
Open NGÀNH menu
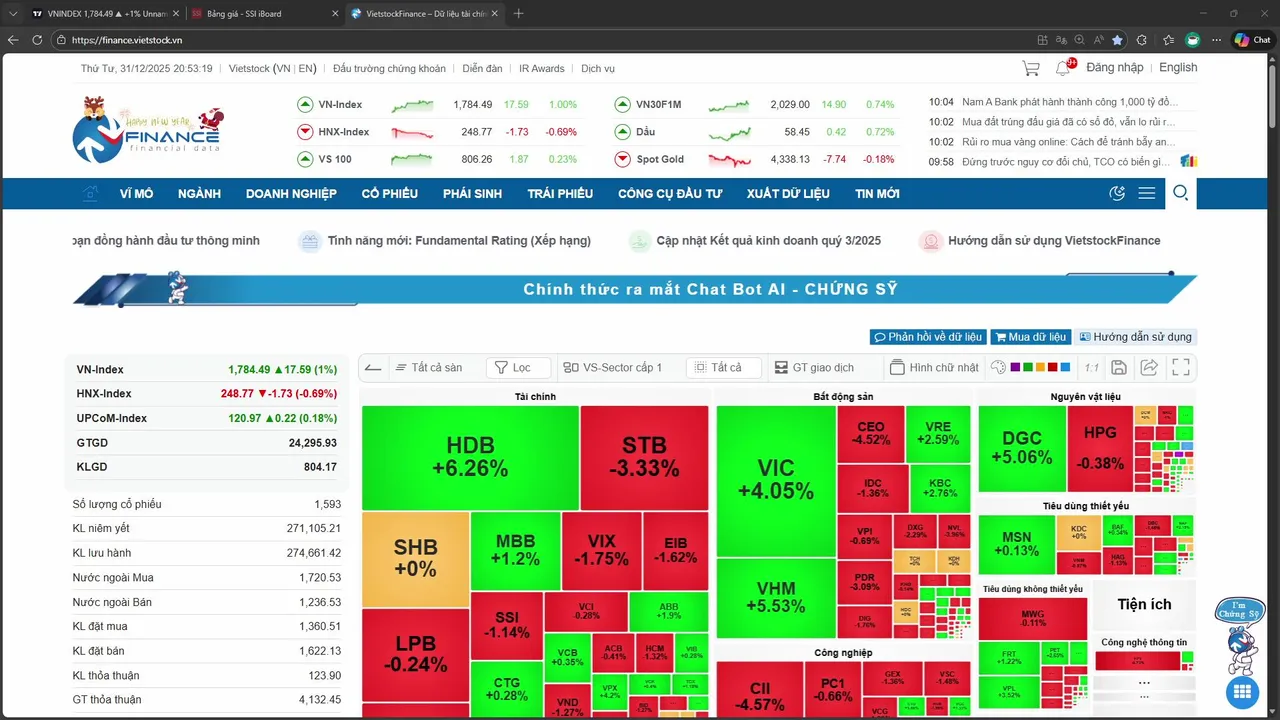199,194
